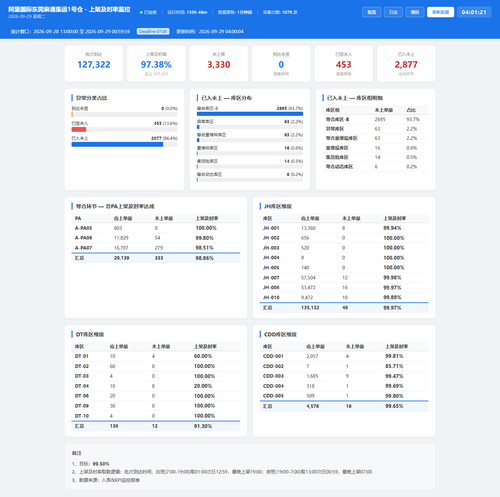Image resolution: width=500 pixels, height=497 pixels.
Task: Select the A-PA06 row label
Action: click(x=83, y=238)
